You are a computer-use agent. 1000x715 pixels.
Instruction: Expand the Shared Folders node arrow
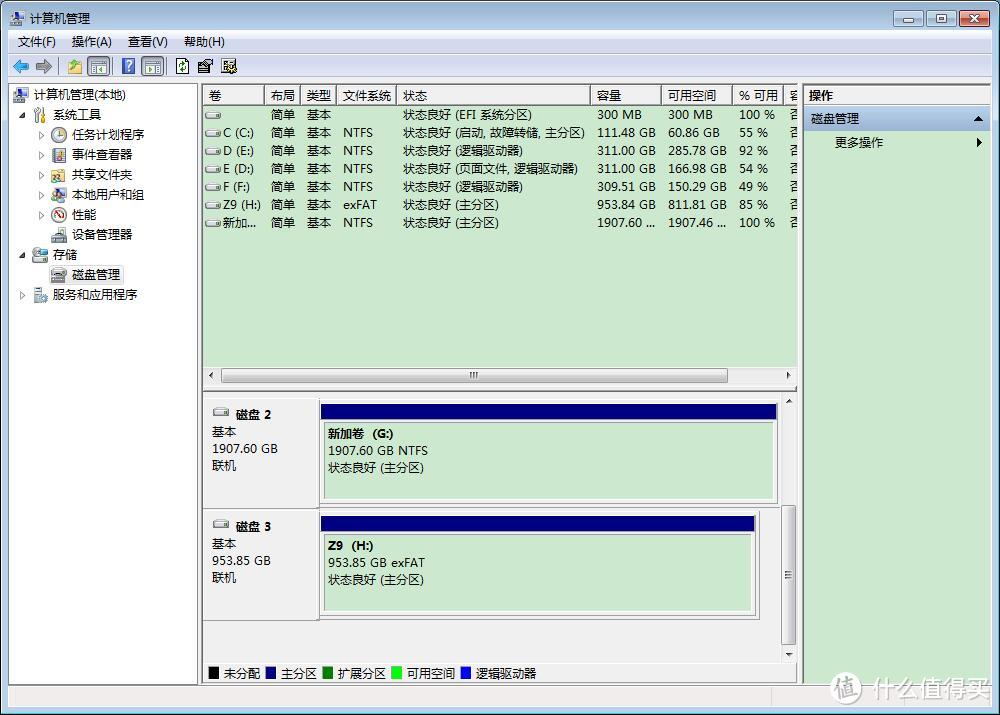(x=41, y=175)
